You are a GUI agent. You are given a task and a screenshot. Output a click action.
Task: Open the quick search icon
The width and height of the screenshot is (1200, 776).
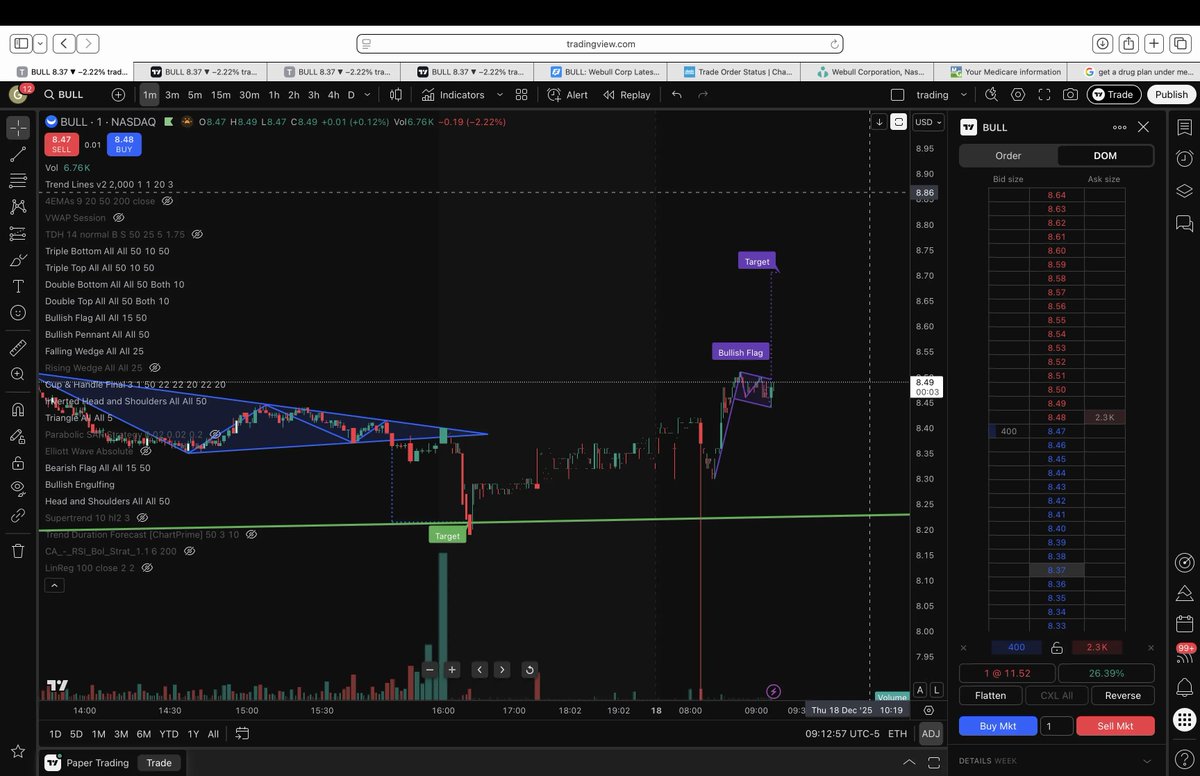(991, 95)
